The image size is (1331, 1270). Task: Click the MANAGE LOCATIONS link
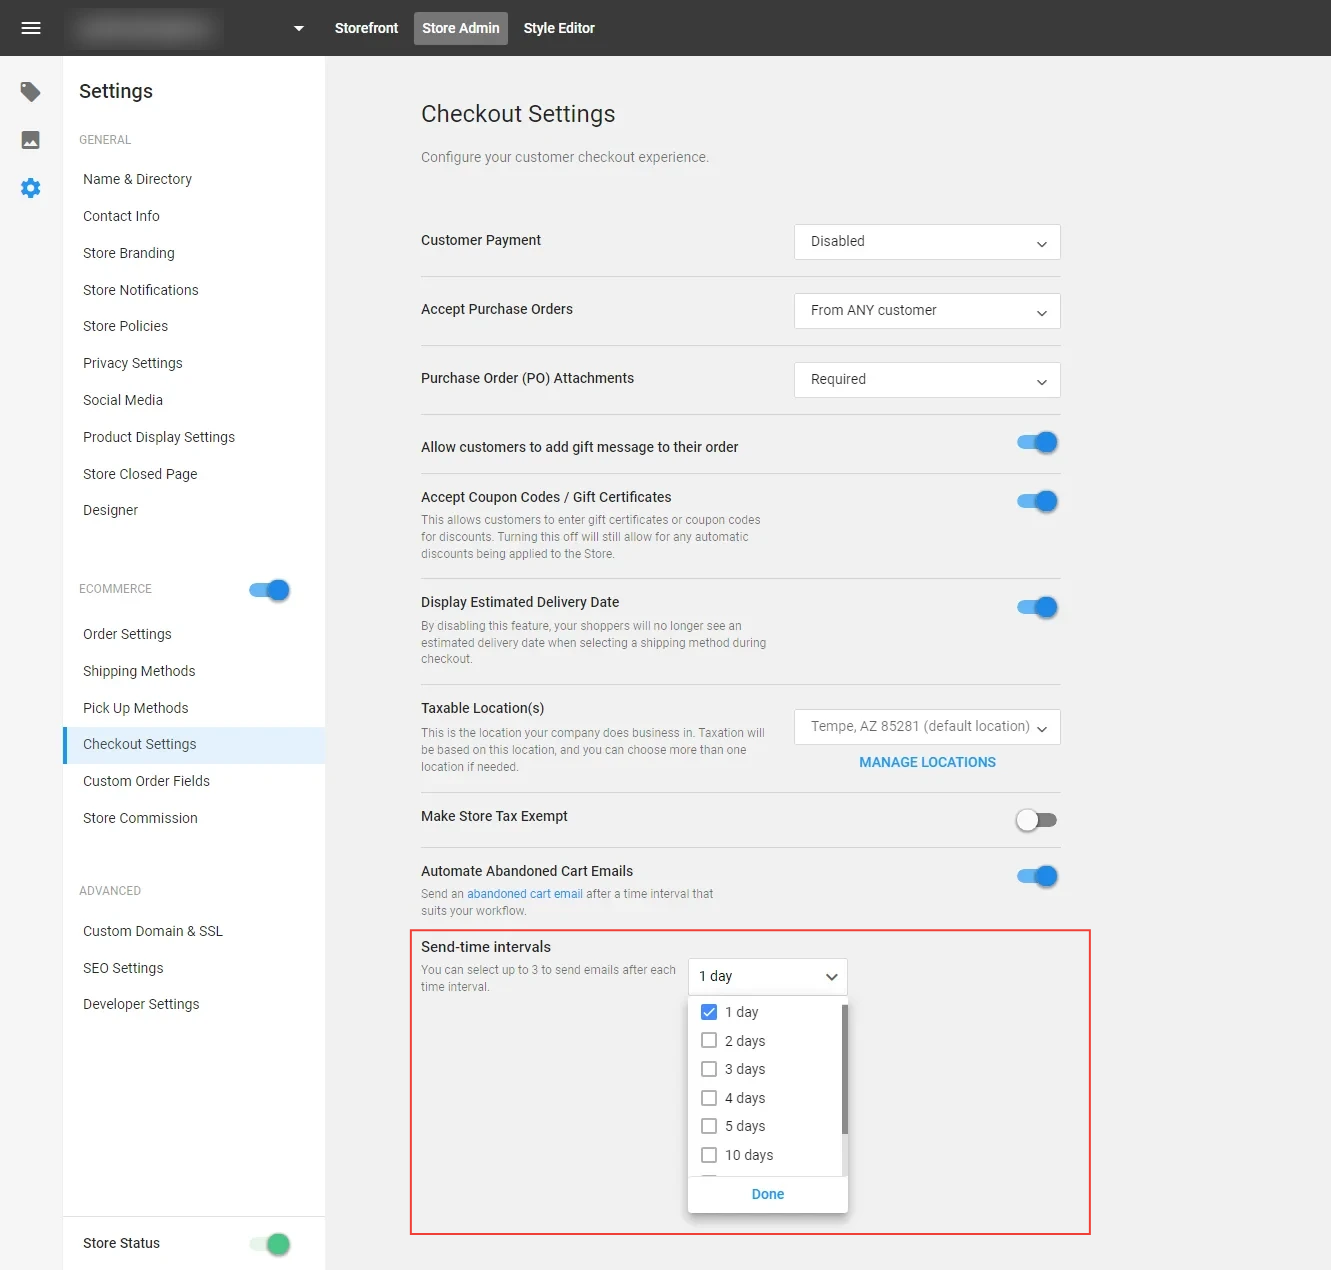click(x=927, y=762)
